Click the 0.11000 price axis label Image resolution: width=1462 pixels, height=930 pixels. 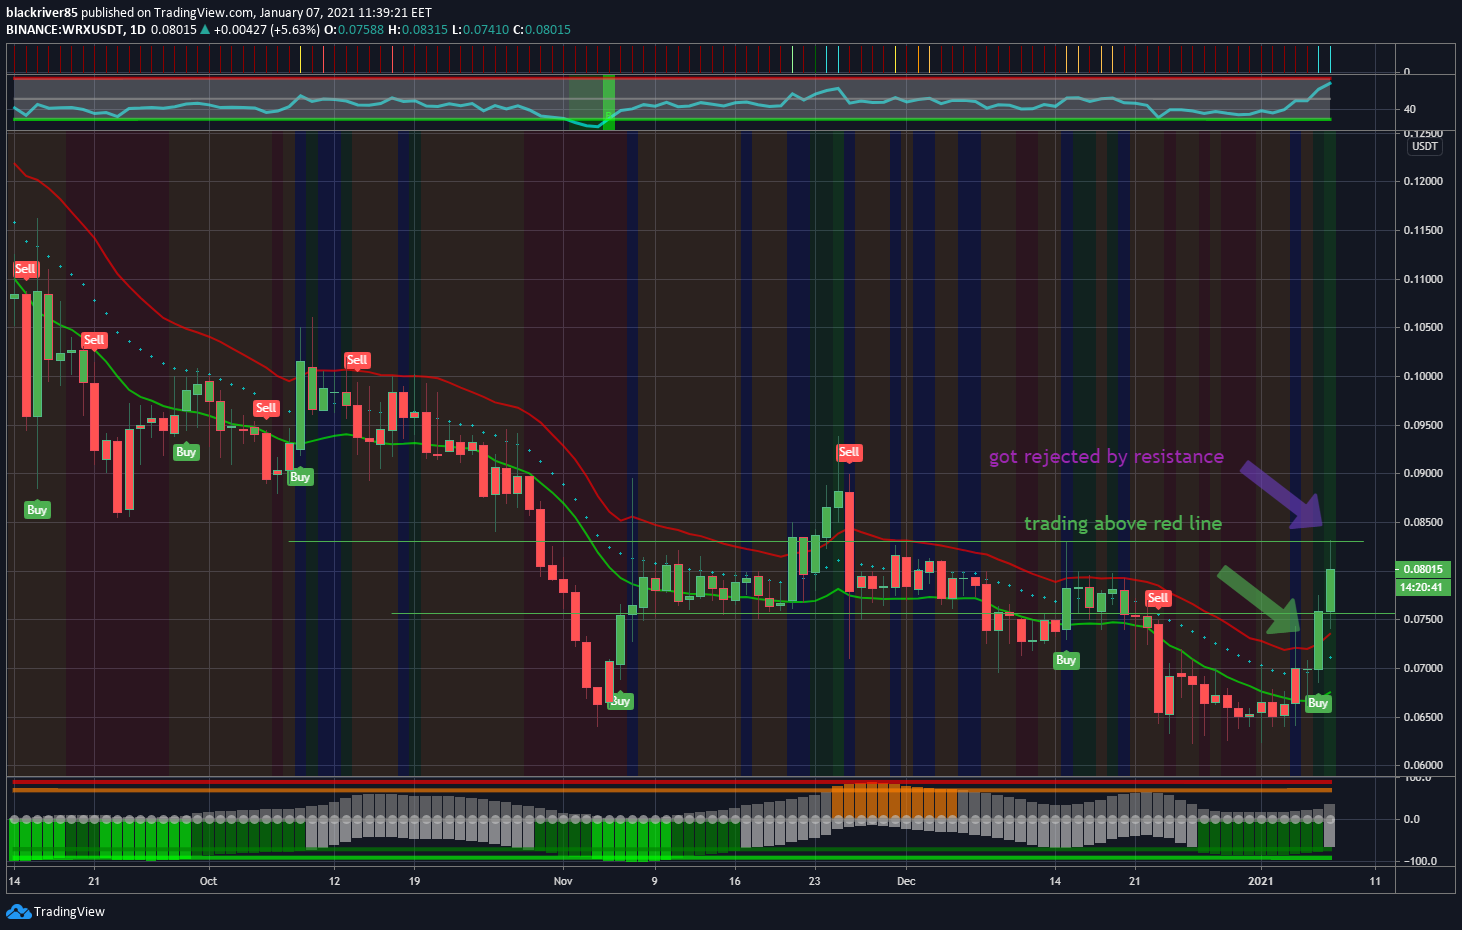click(1423, 279)
